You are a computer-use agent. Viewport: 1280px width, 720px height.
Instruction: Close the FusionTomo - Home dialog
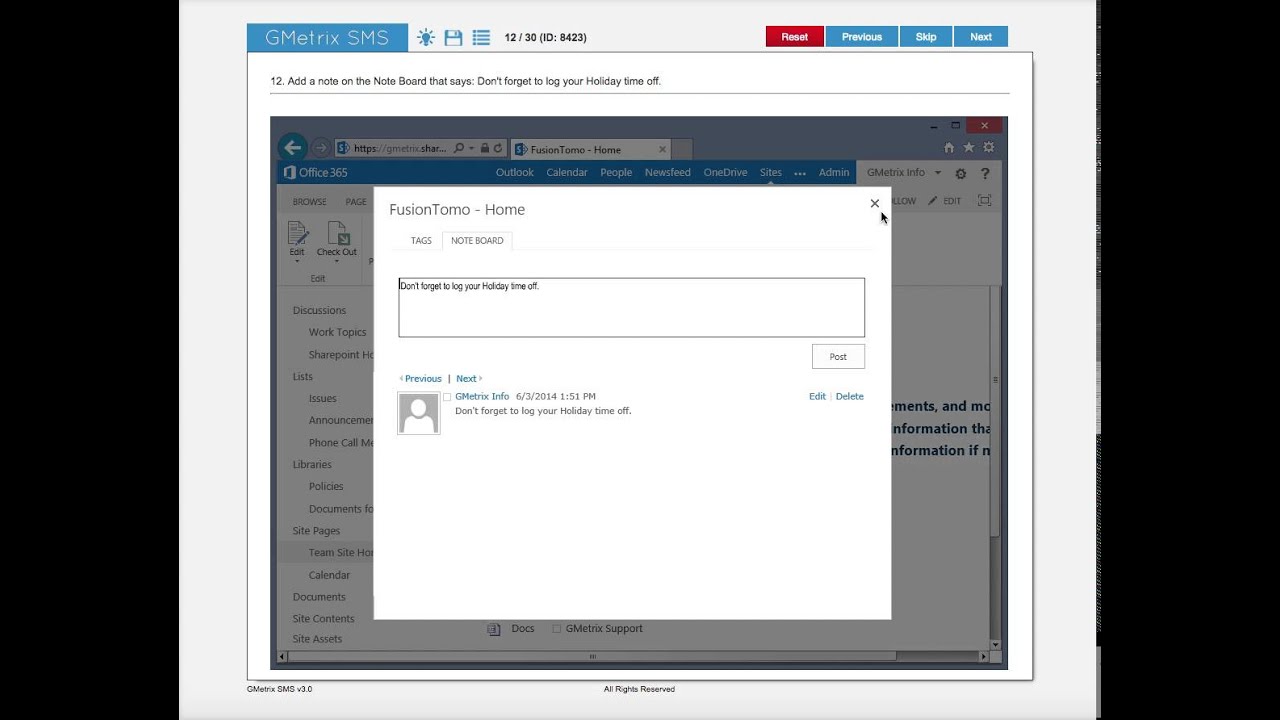coord(875,203)
